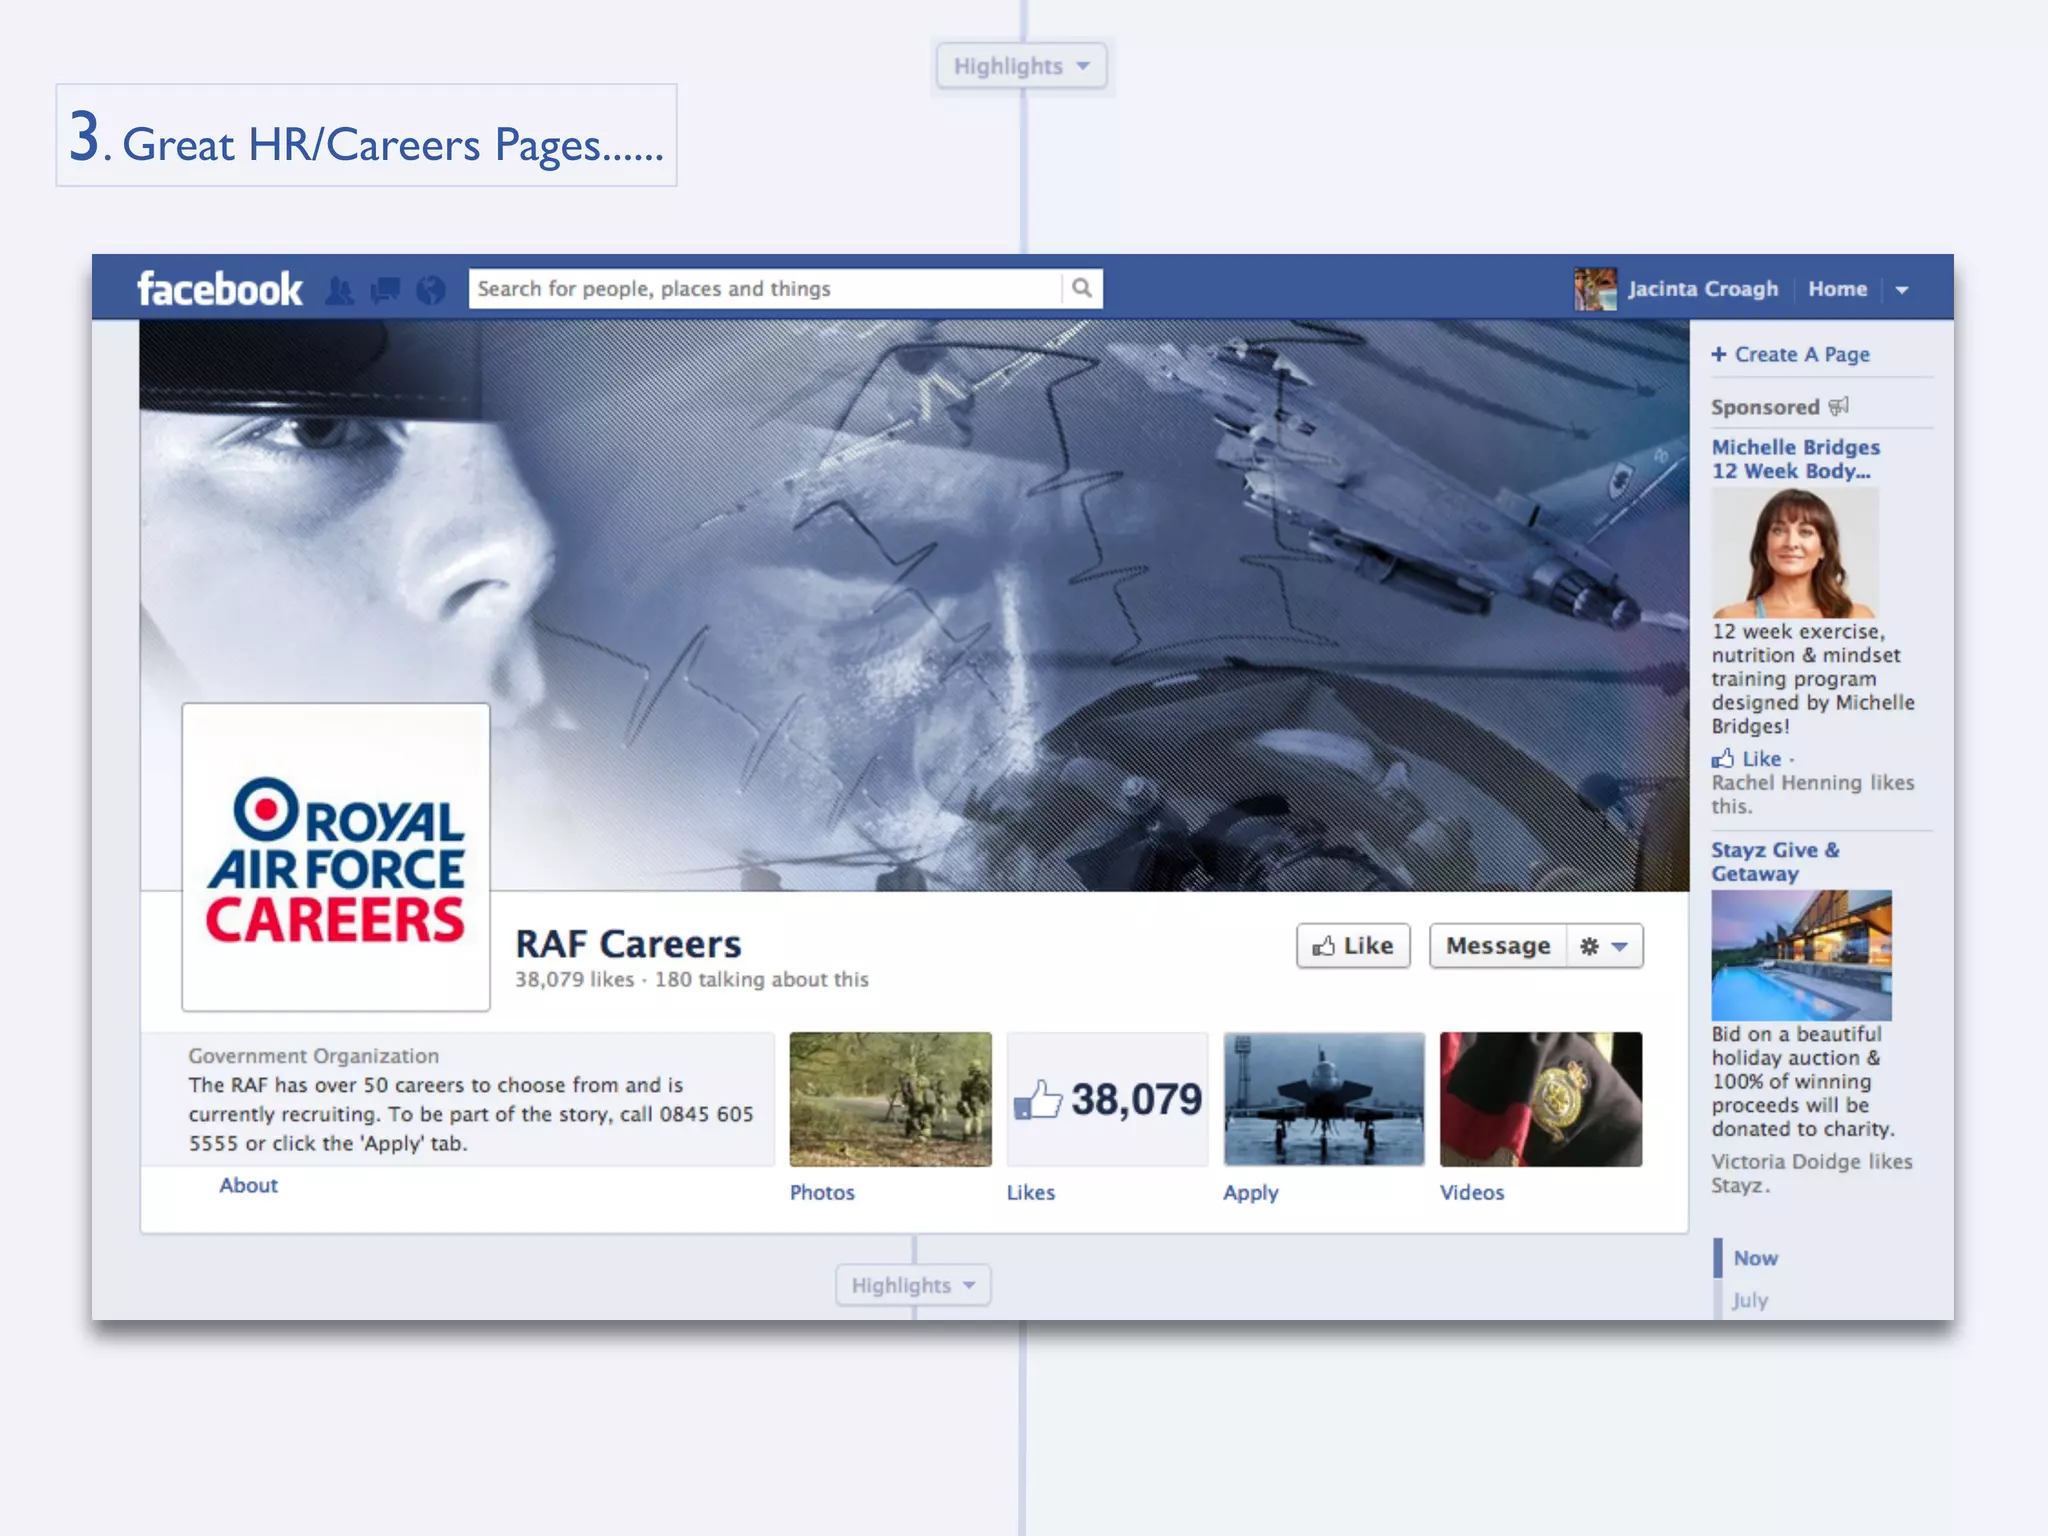Open Jacinta Croagh's profile name link
Image resolution: width=2048 pixels, height=1536 pixels.
(1703, 289)
